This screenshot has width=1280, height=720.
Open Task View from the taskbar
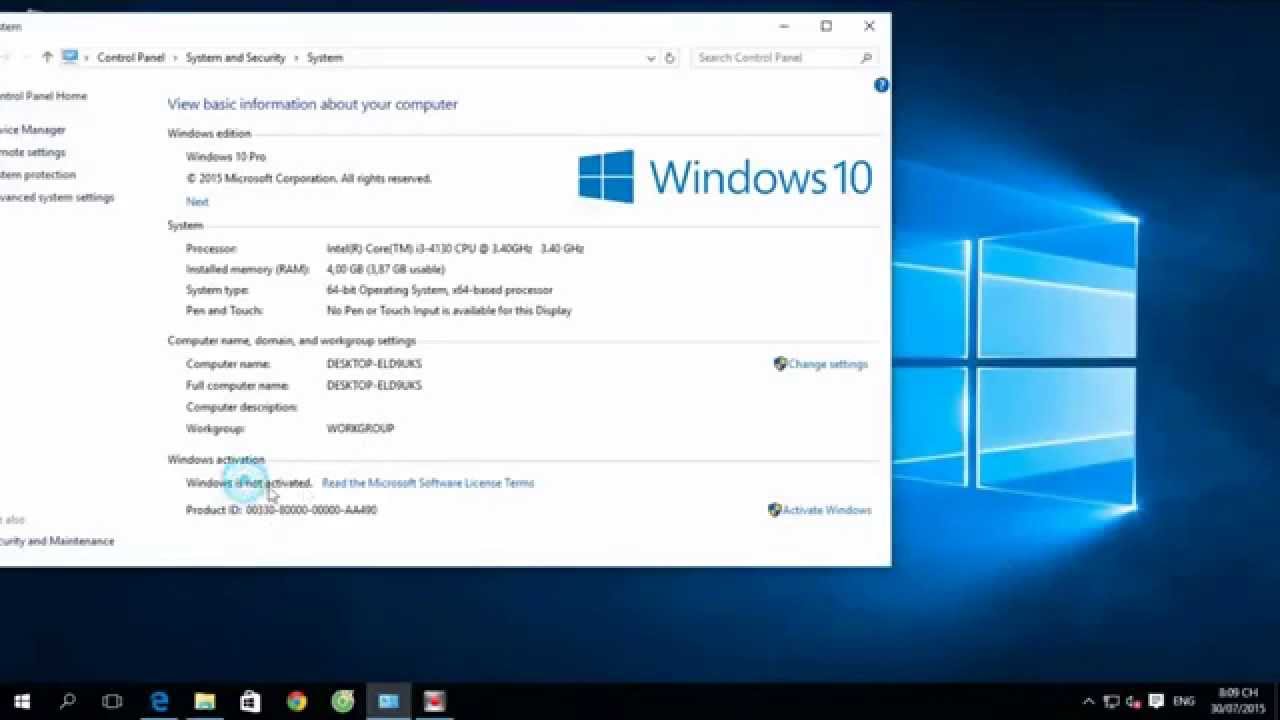113,701
